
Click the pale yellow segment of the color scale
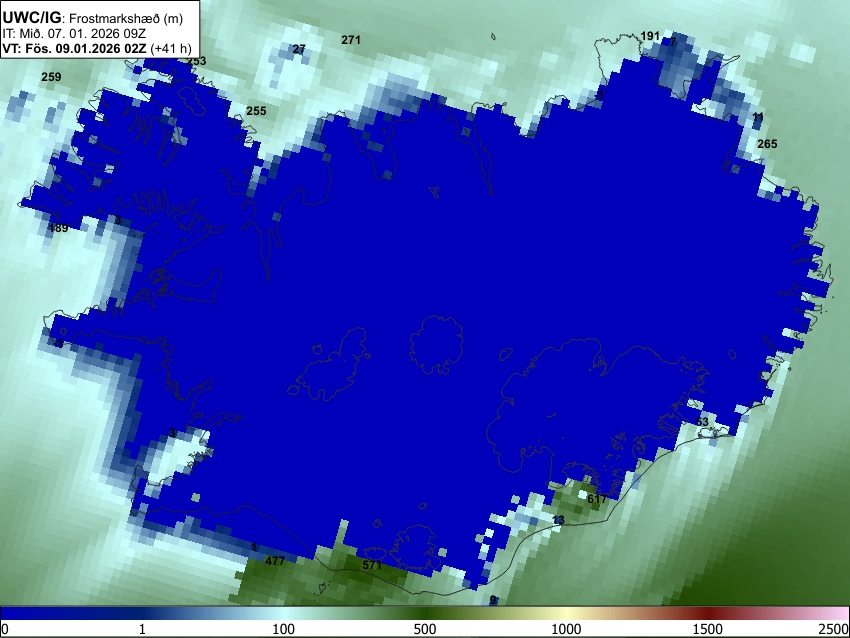click(566, 614)
